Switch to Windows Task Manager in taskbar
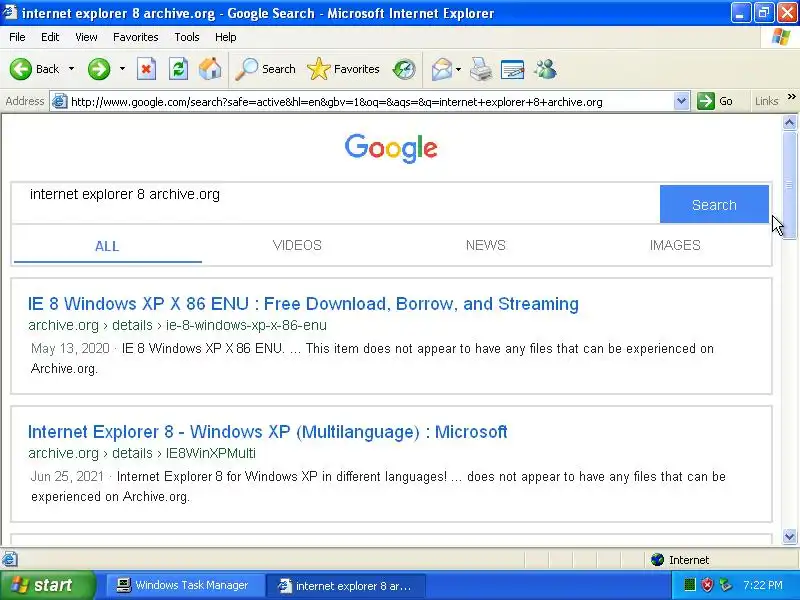 click(x=185, y=585)
